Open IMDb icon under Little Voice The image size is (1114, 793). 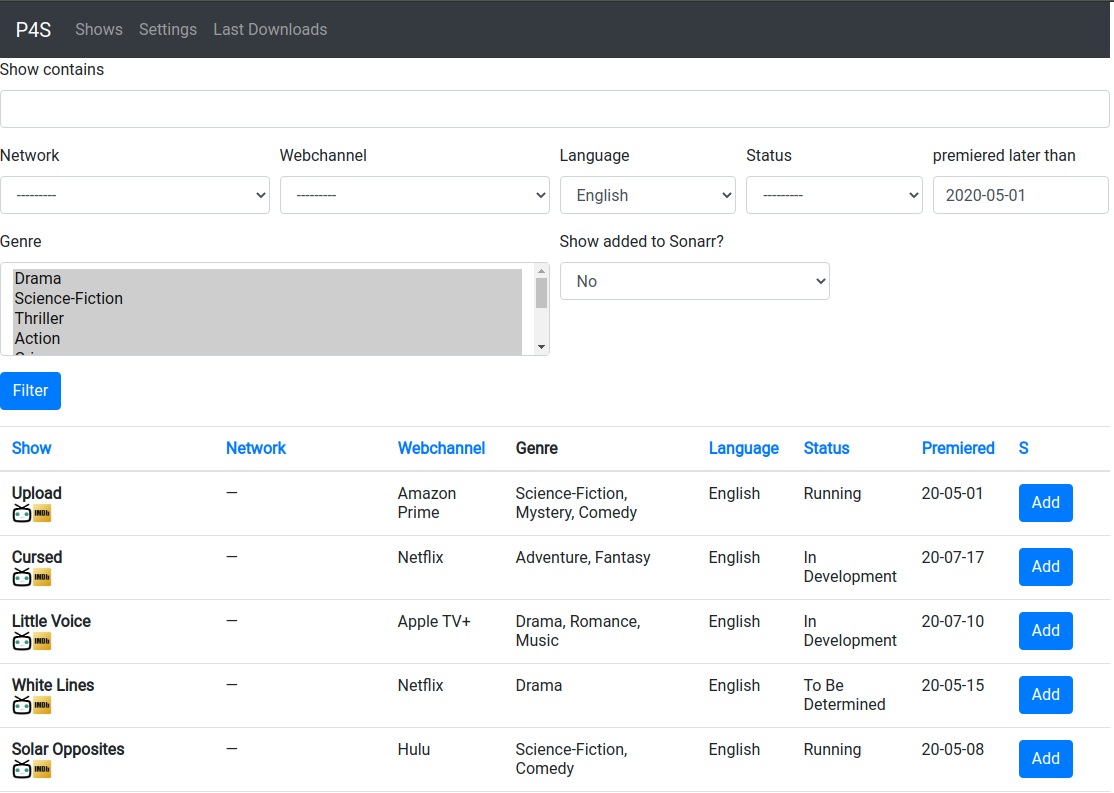(x=42, y=641)
